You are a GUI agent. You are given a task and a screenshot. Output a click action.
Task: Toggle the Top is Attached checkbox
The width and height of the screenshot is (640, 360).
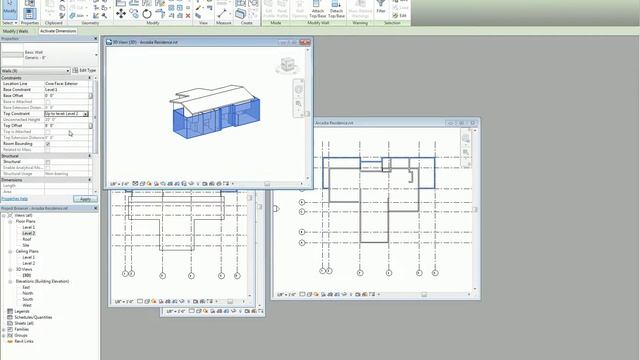[48, 132]
